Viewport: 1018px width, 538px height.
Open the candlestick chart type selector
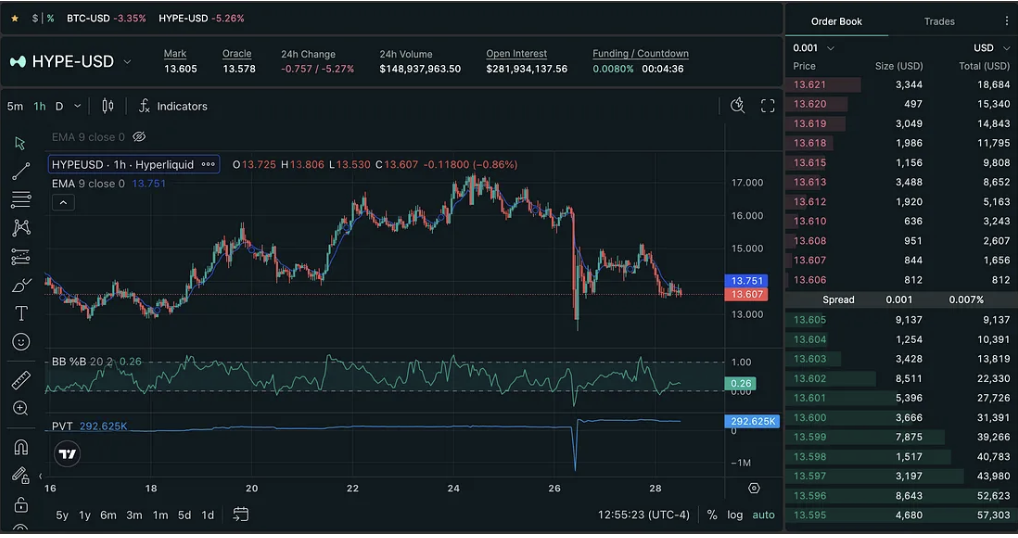pos(108,106)
